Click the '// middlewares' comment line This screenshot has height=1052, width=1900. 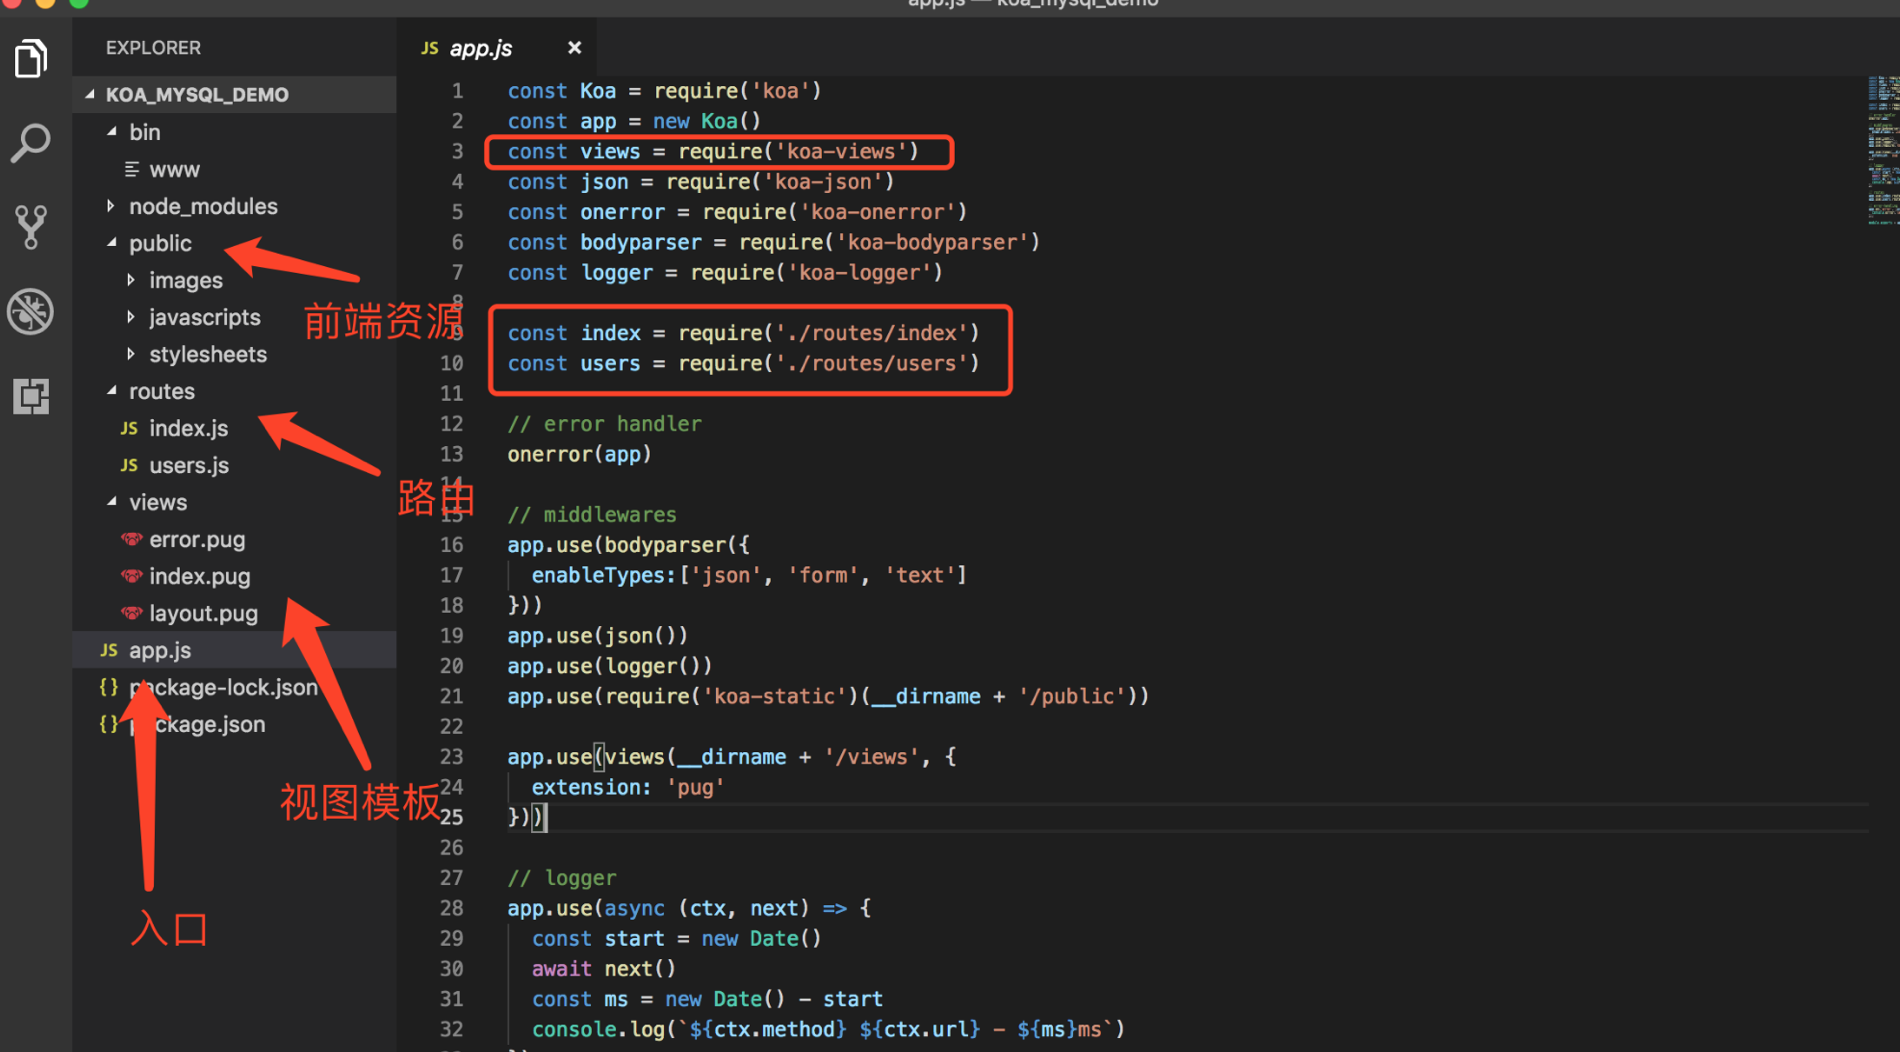point(592,514)
